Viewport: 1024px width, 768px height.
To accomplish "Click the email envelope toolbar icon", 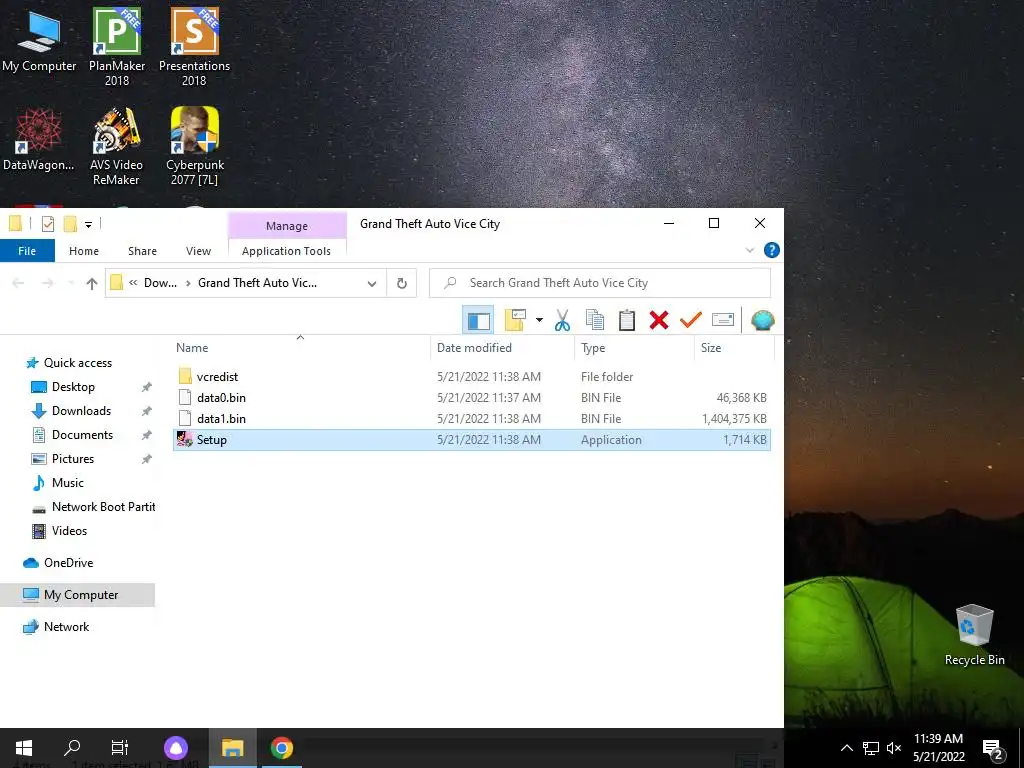I will [723, 320].
